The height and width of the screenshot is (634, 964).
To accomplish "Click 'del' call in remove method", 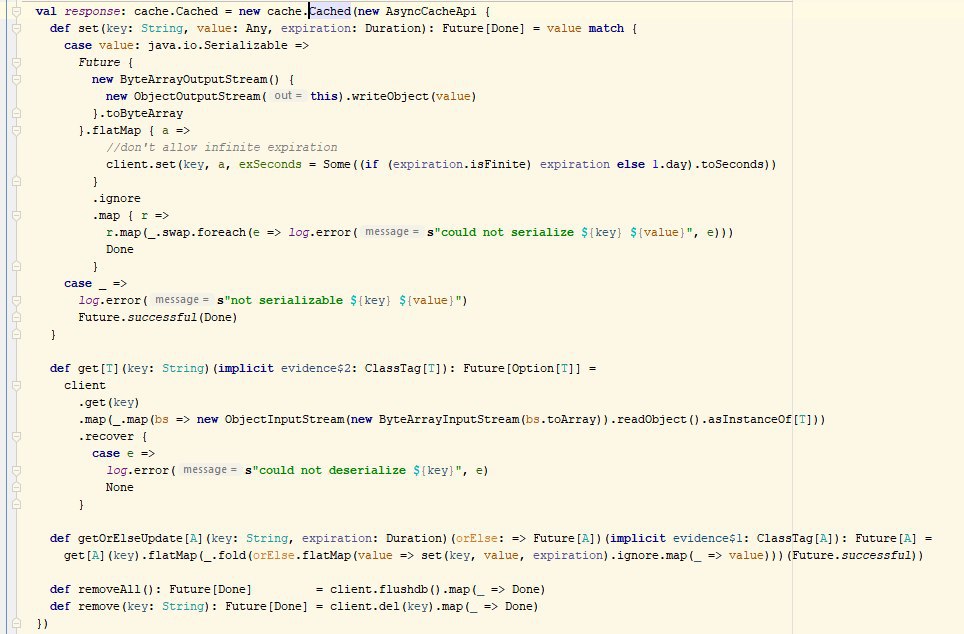I will (389, 606).
